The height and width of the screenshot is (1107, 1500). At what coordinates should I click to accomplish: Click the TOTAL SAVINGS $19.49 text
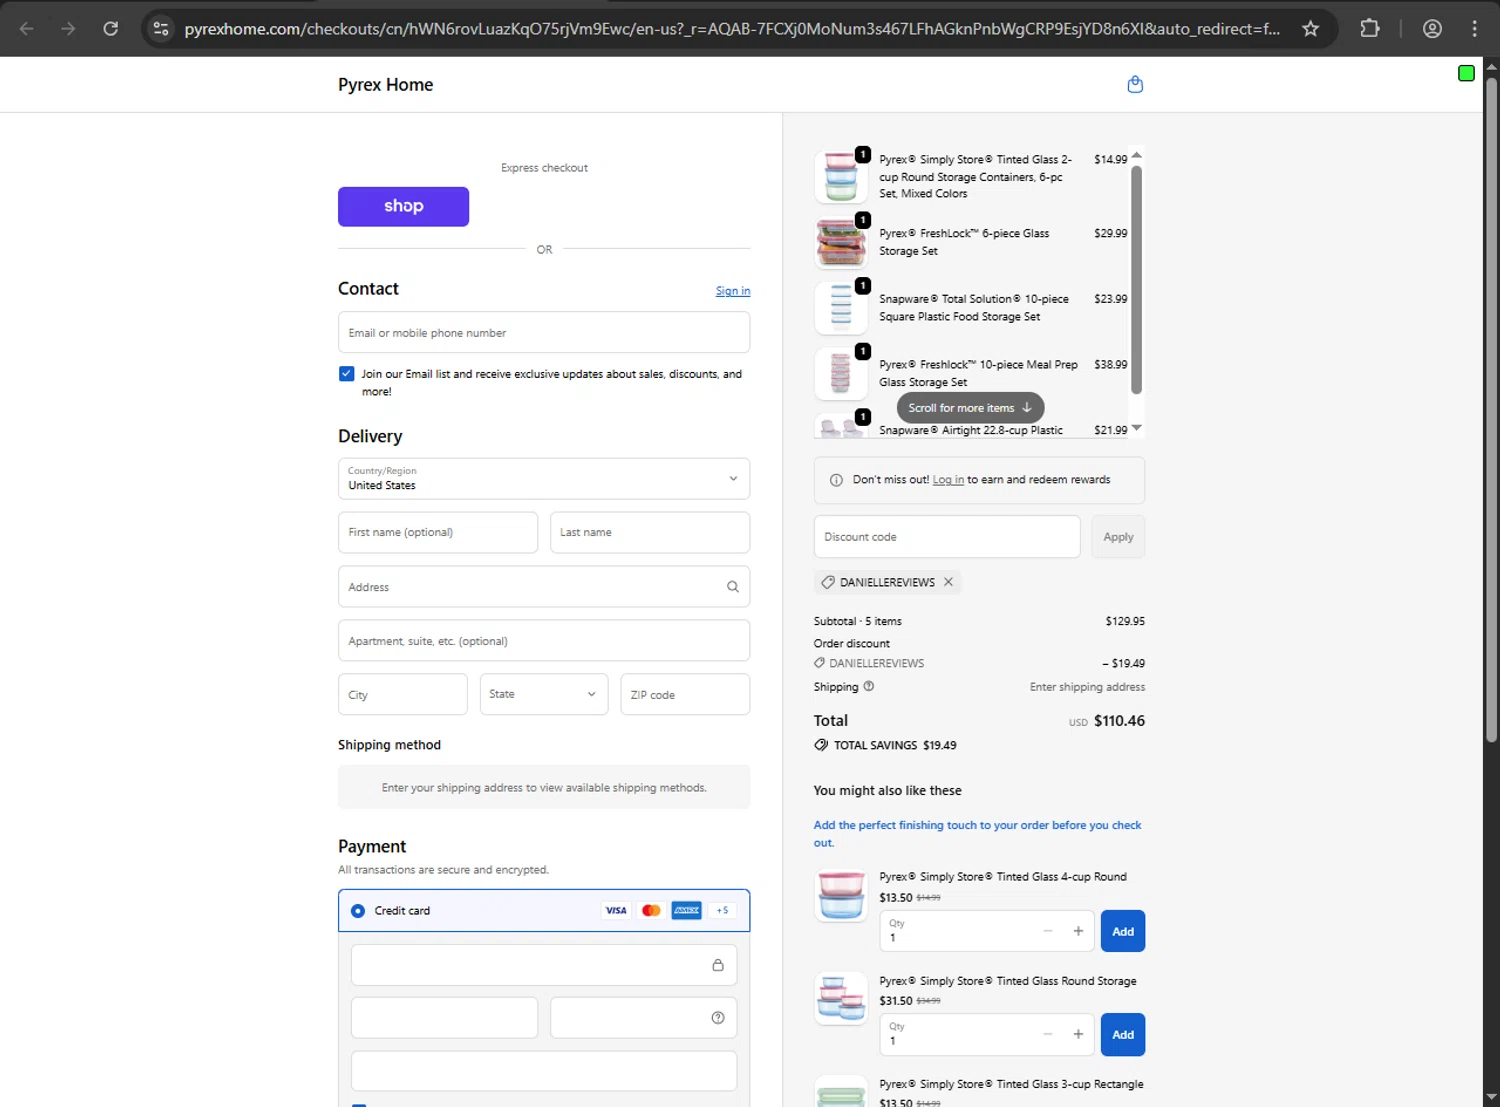895,745
